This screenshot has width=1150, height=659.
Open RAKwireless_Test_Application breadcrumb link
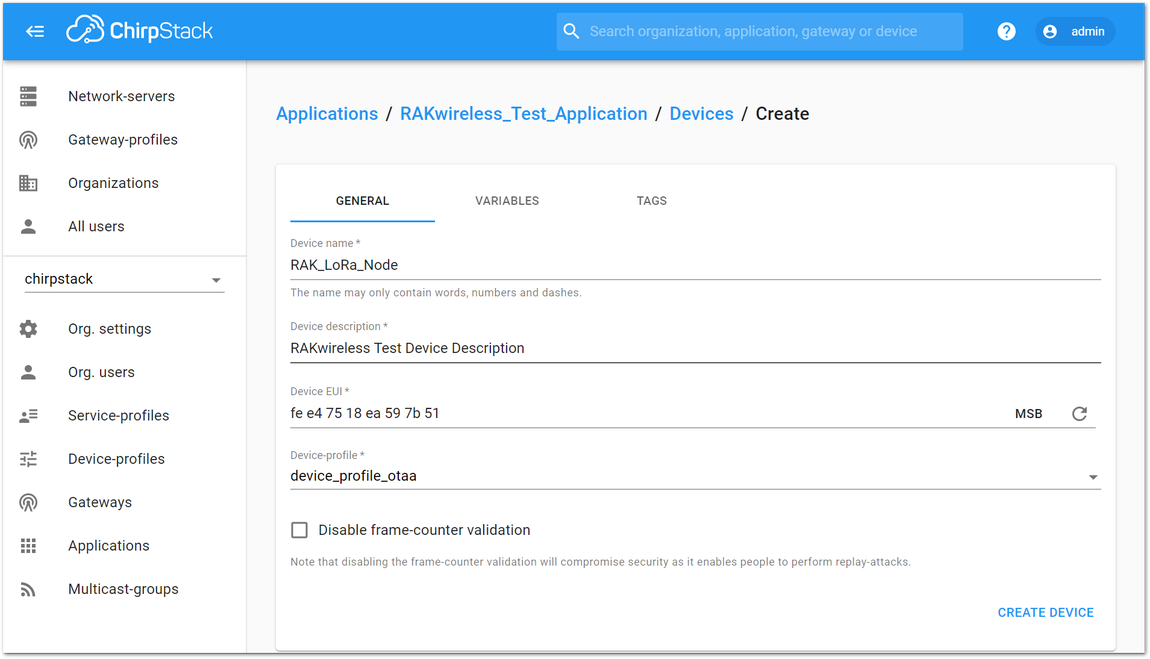524,114
